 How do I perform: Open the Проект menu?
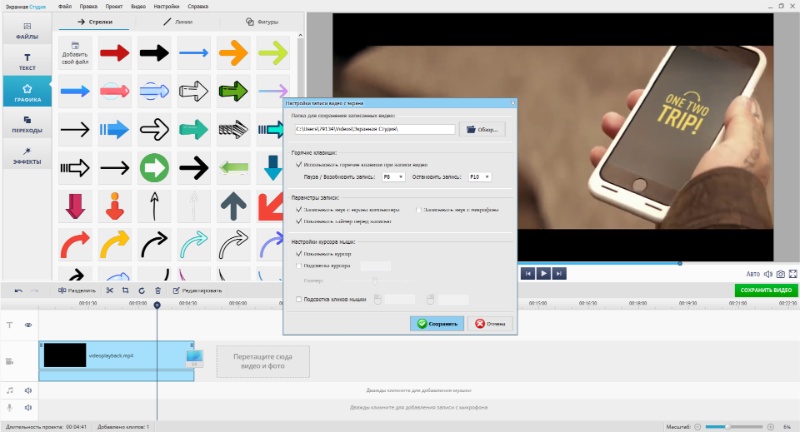point(114,7)
